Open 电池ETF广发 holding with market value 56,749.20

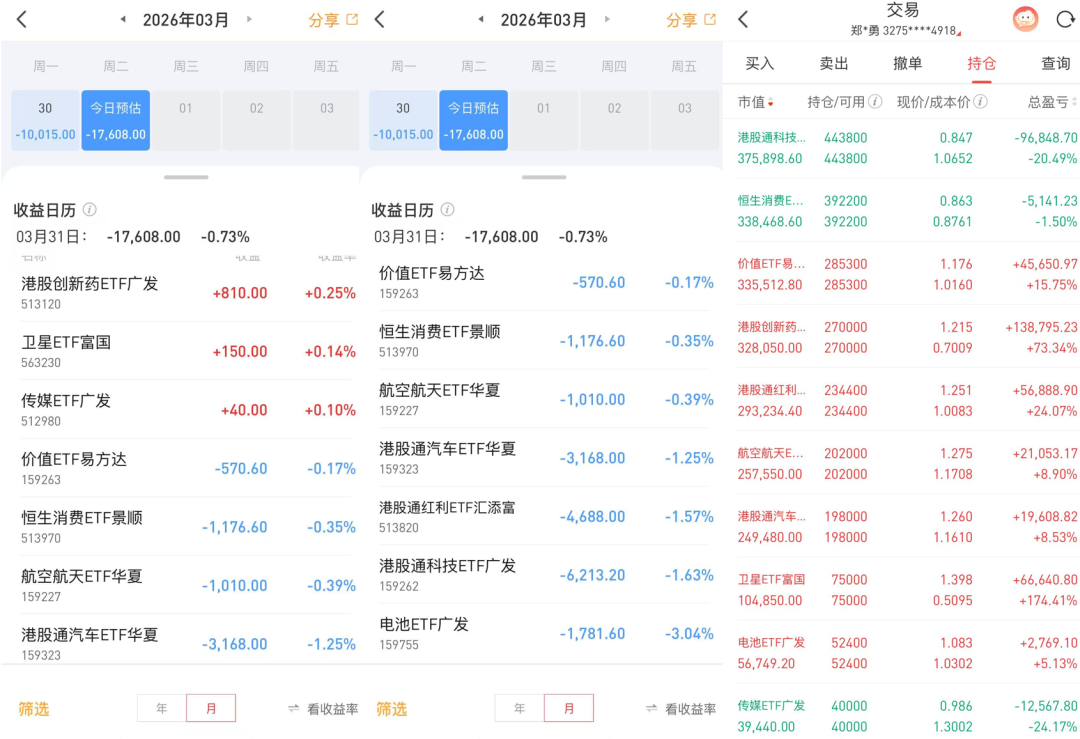[x=906, y=653]
